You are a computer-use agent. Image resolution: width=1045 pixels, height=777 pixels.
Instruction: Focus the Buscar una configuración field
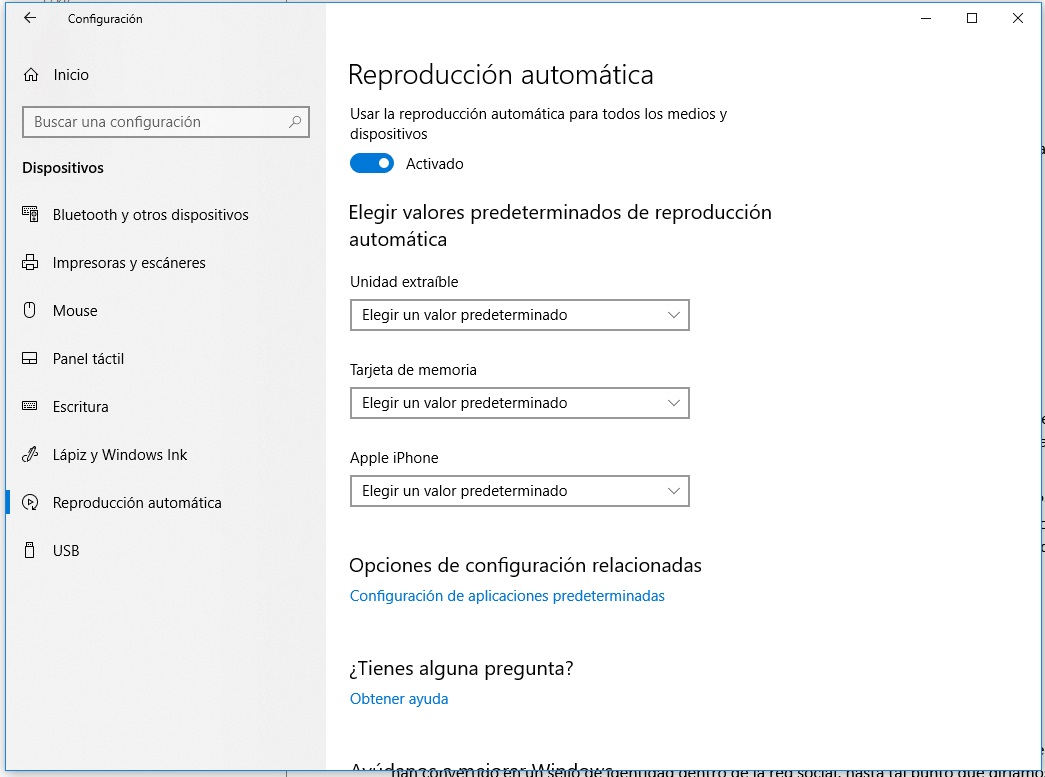pyautogui.click(x=155, y=122)
